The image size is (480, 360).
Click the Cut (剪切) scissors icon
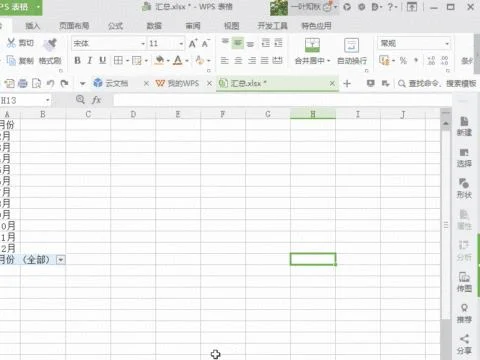[11, 43]
